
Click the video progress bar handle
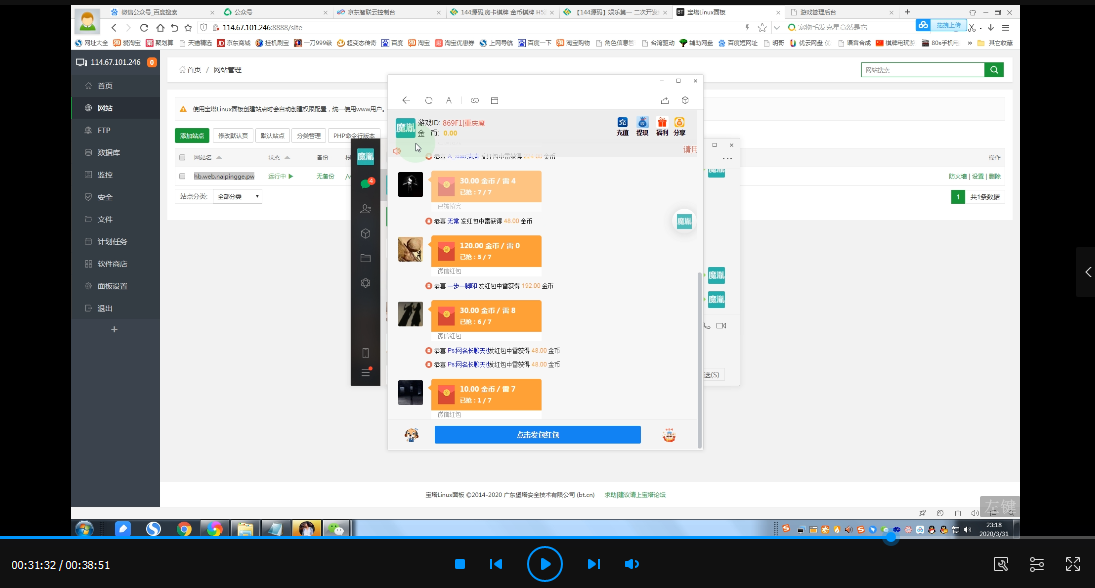click(889, 538)
